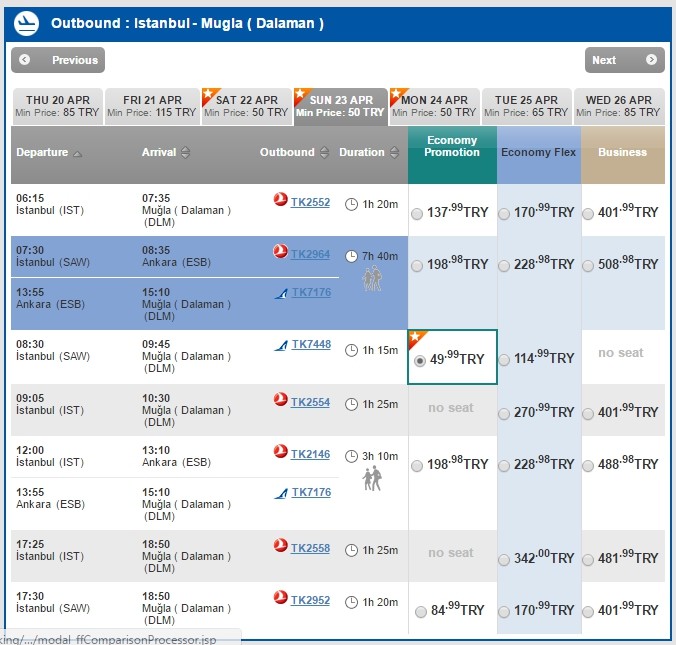Viewport: 676px width, 645px height.
Task: Select the 508.98 TRY Business fare
Action: (x=588, y=266)
